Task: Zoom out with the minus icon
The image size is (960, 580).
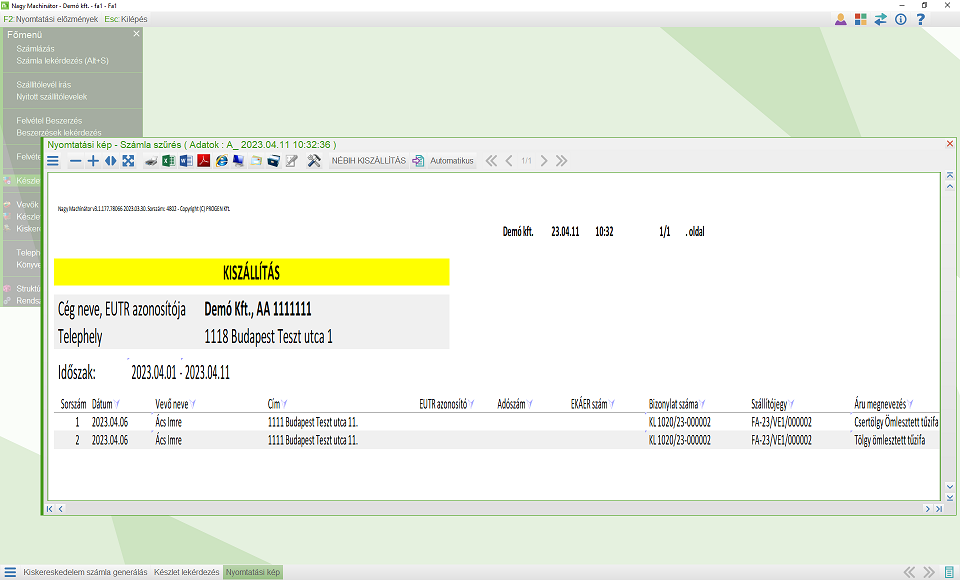Action: 75,161
